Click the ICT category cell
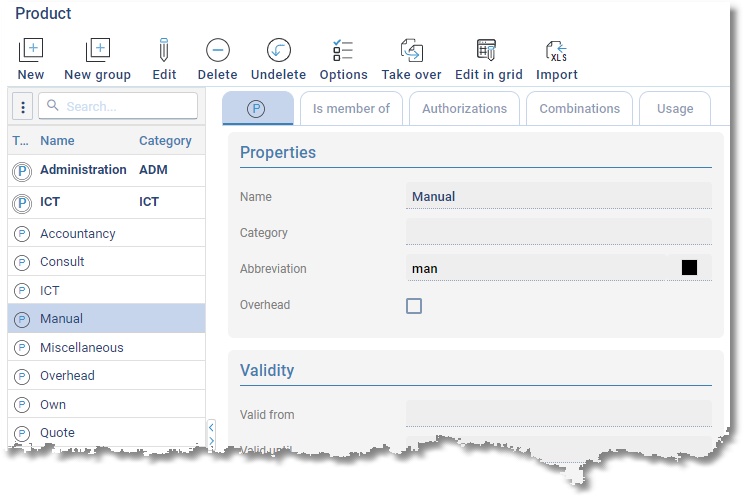The image size is (744, 499). point(149,202)
